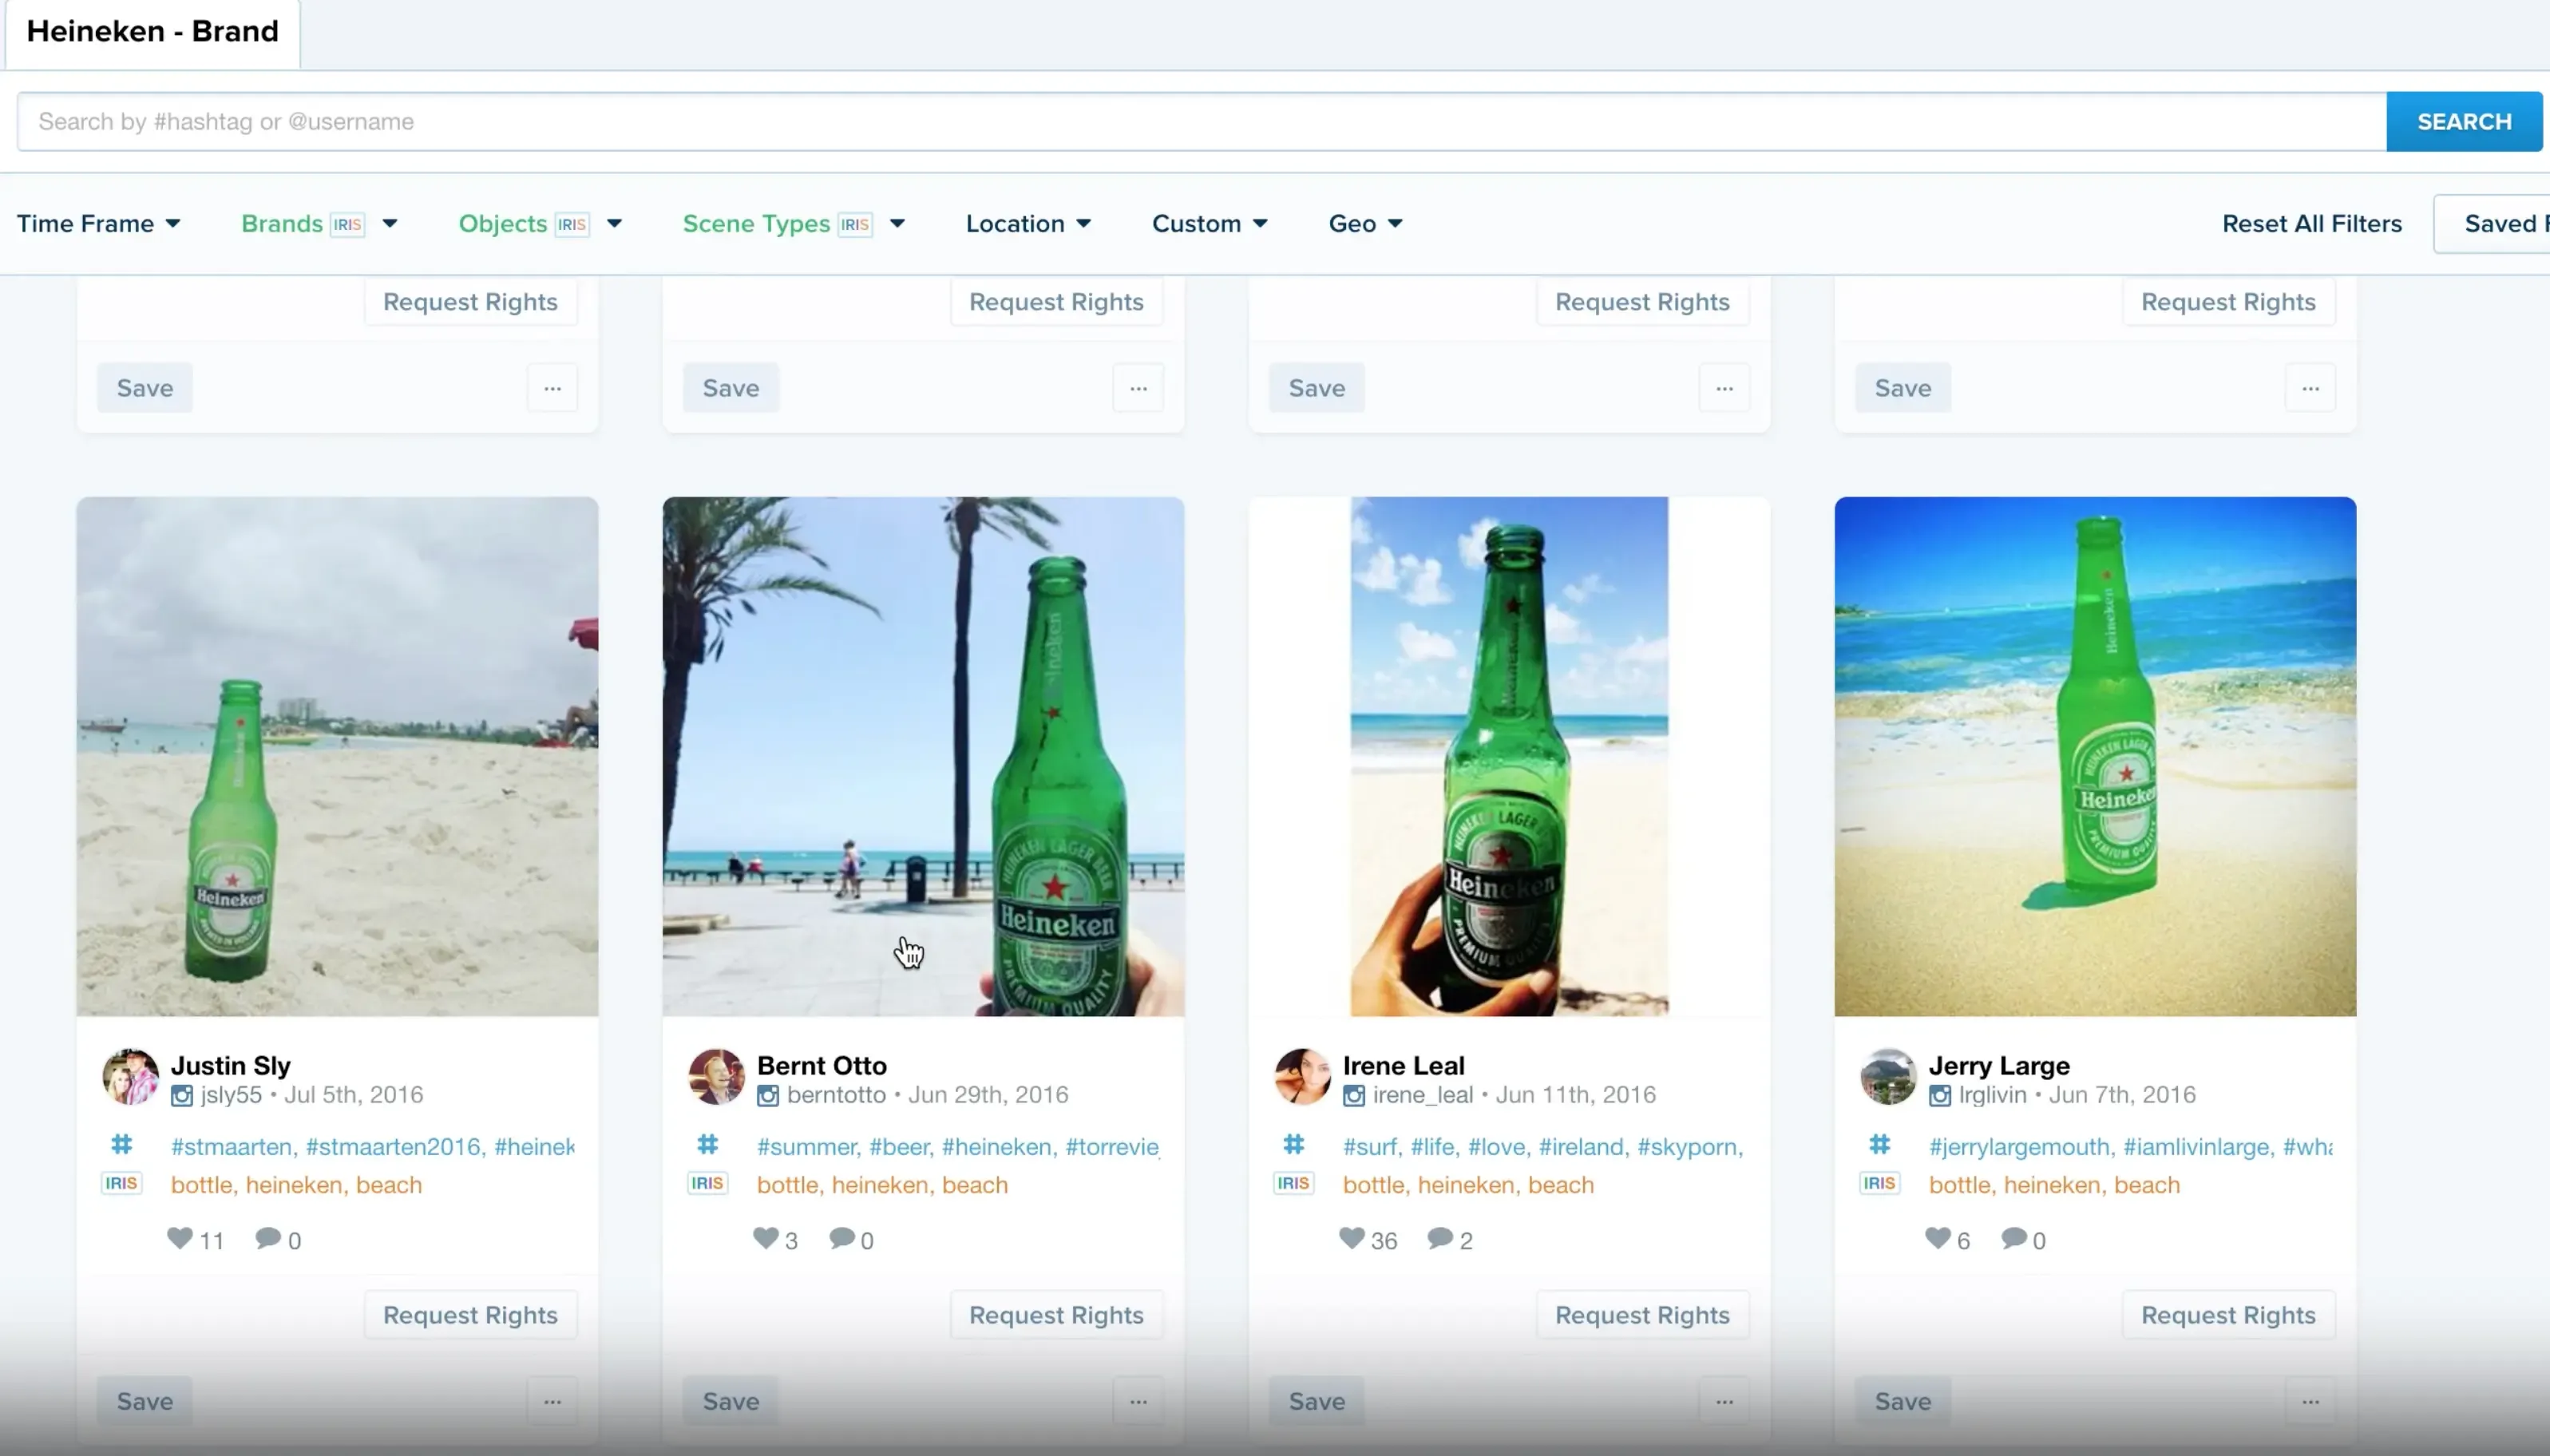Click the comment bubble on Irene Leal's post
Image resolution: width=2550 pixels, height=1456 pixels.
[1440, 1238]
